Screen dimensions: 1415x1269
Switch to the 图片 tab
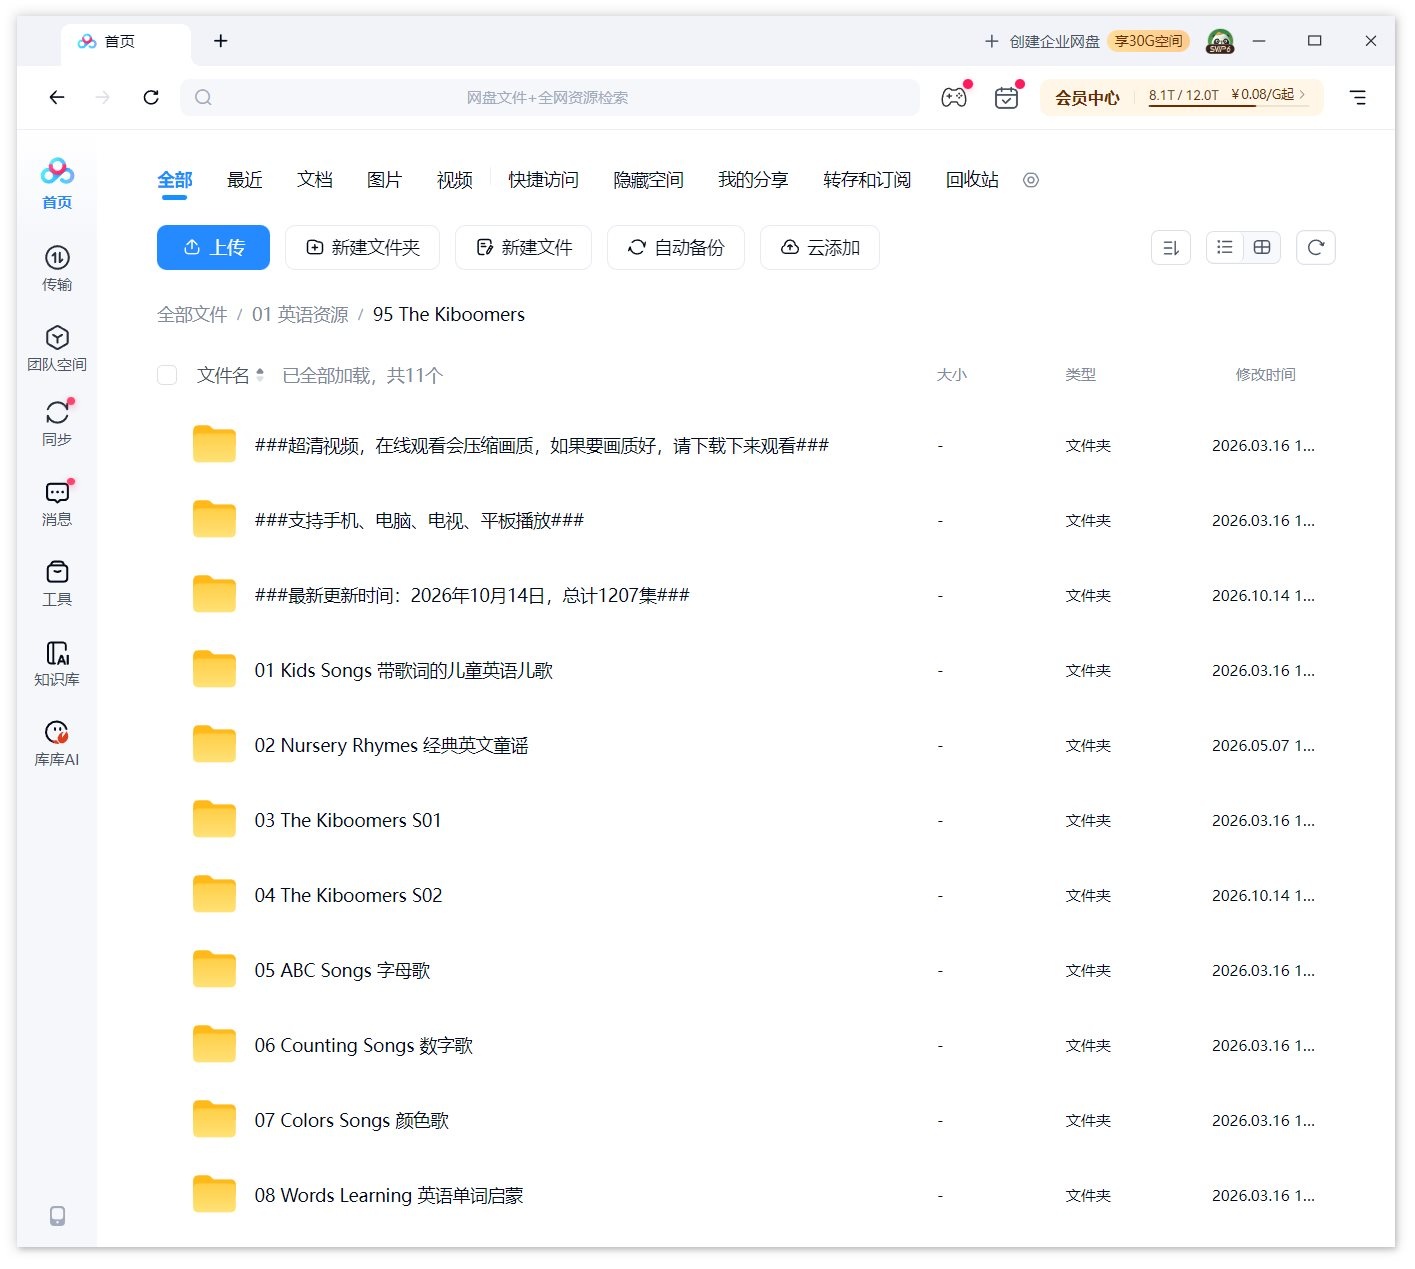pyautogui.click(x=385, y=180)
